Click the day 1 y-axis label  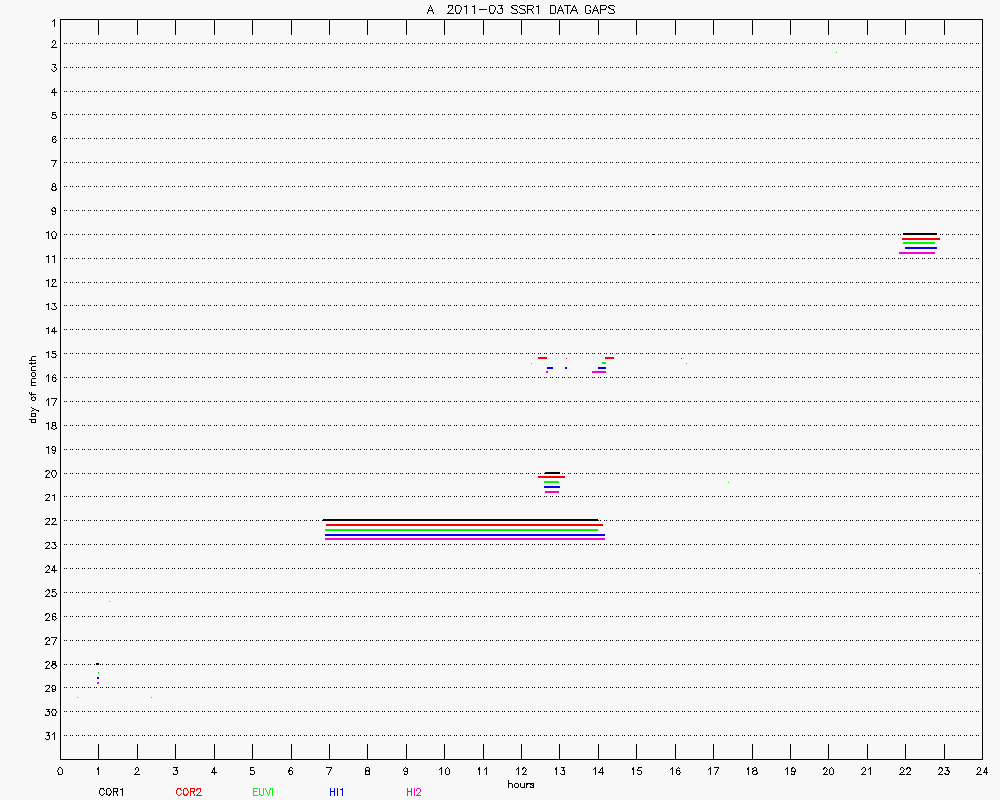[x=52, y=20]
